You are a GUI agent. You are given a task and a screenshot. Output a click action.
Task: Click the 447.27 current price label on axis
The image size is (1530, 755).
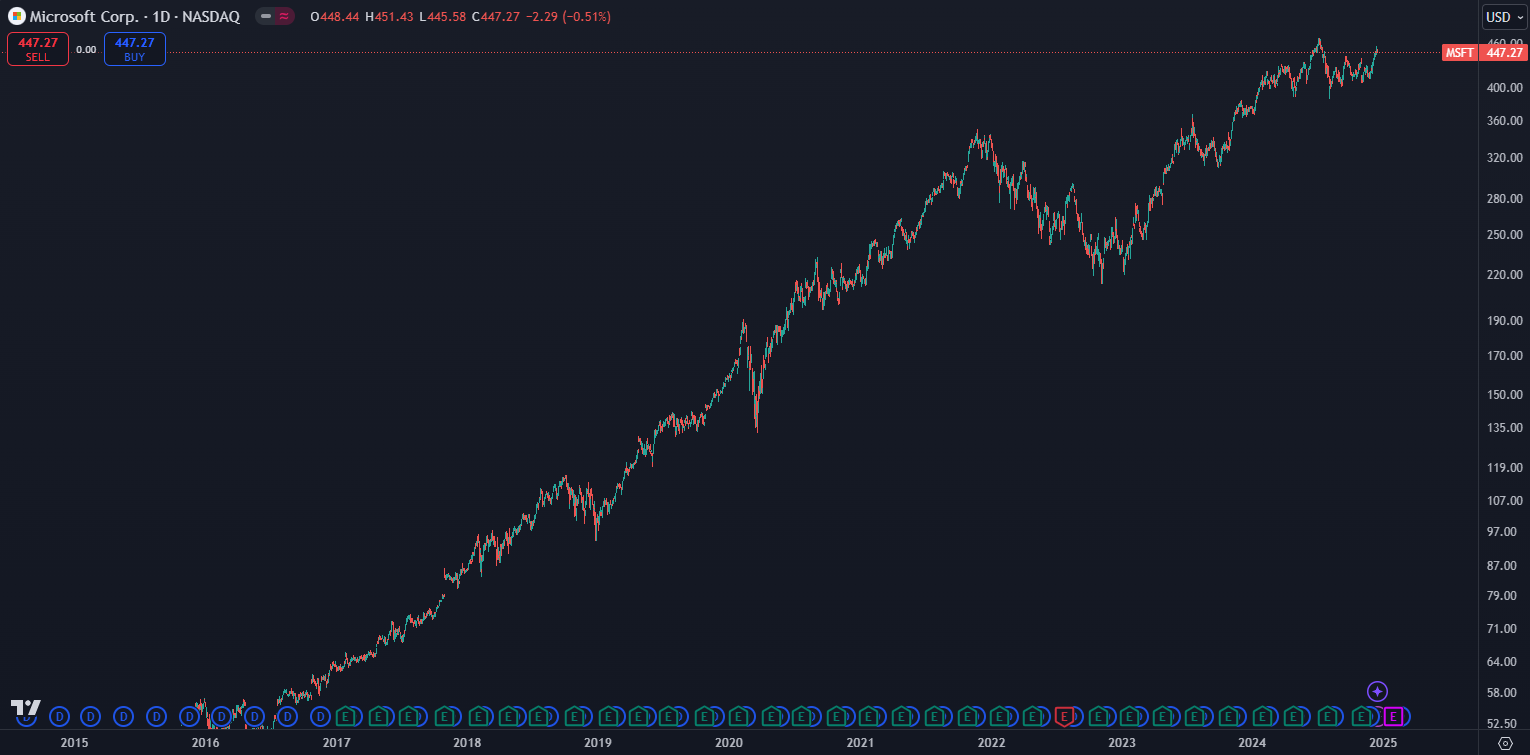tap(1504, 53)
